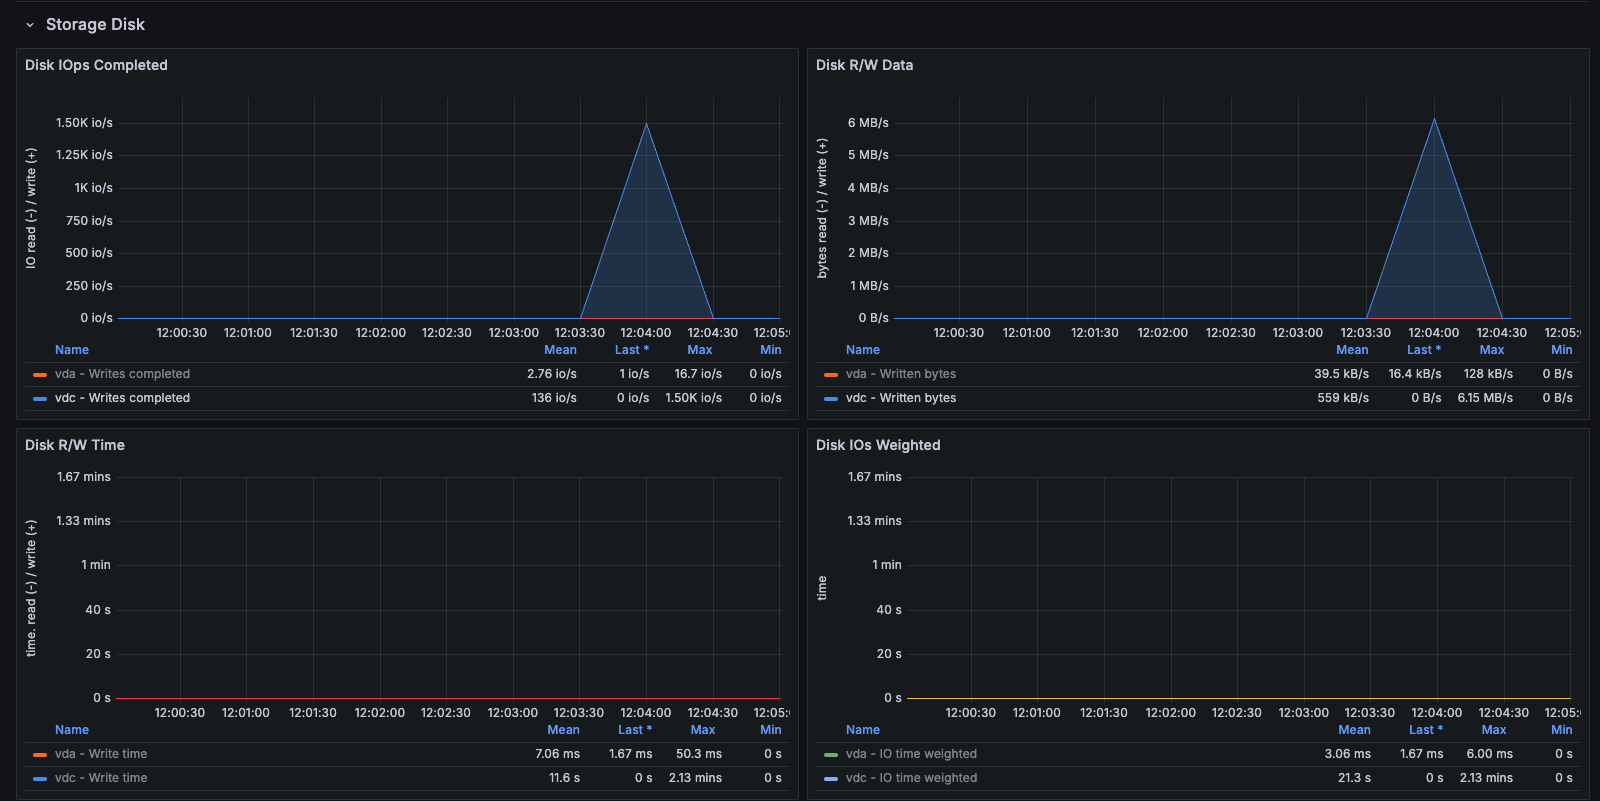Sort Disk R/W Data legend by Max
This screenshot has height=801, width=1600.
(x=1491, y=350)
